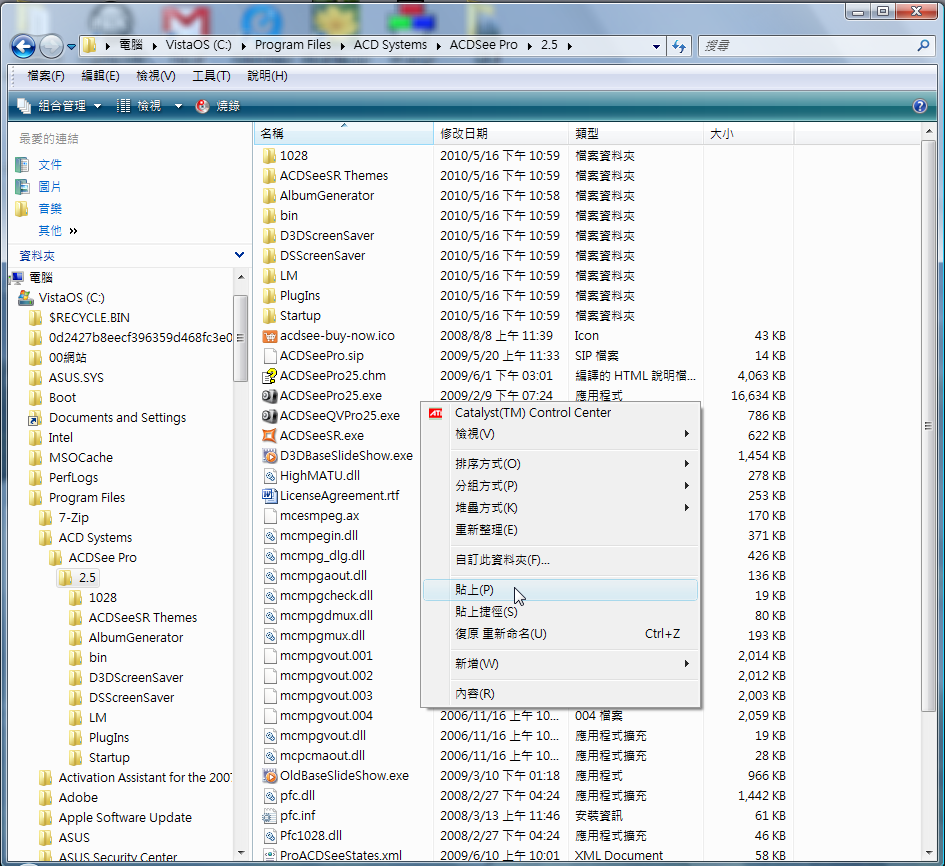Select VistaOS (C:) drive in tree
The image size is (945, 866).
click(x=71, y=298)
